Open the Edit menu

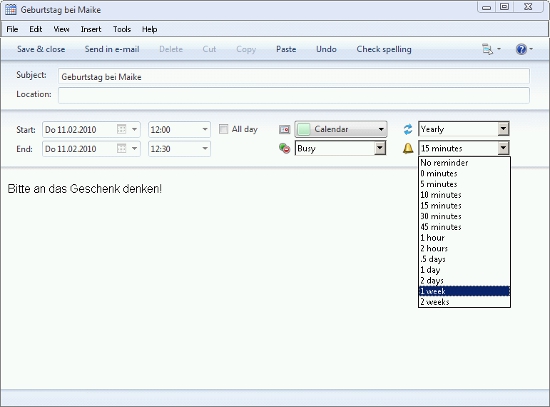pos(35,29)
